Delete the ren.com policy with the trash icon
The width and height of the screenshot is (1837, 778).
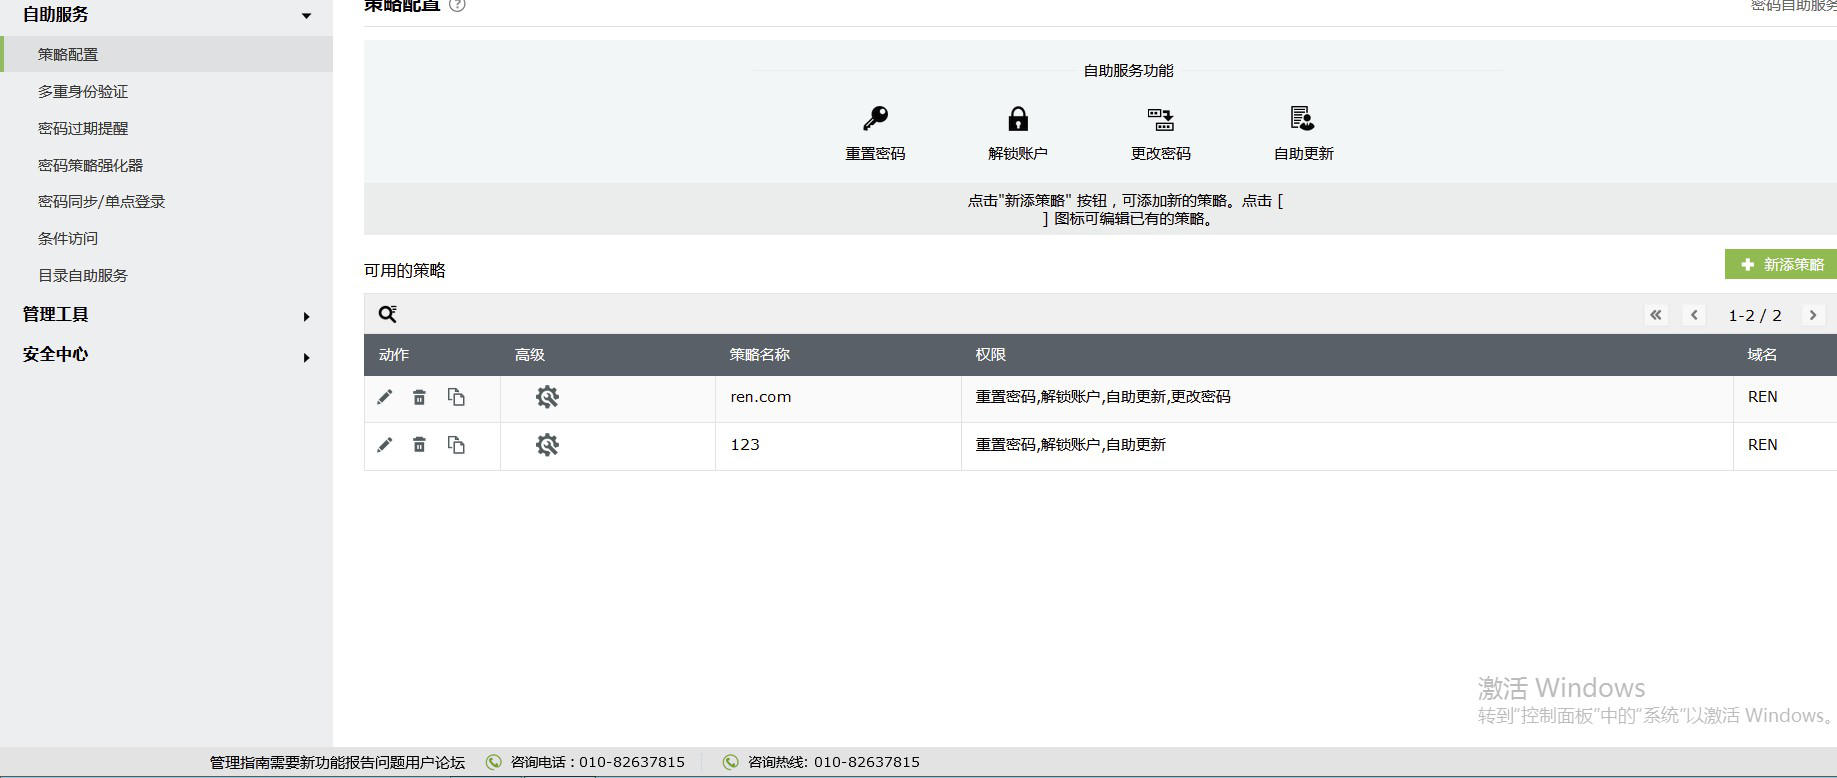pyautogui.click(x=420, y=397)
